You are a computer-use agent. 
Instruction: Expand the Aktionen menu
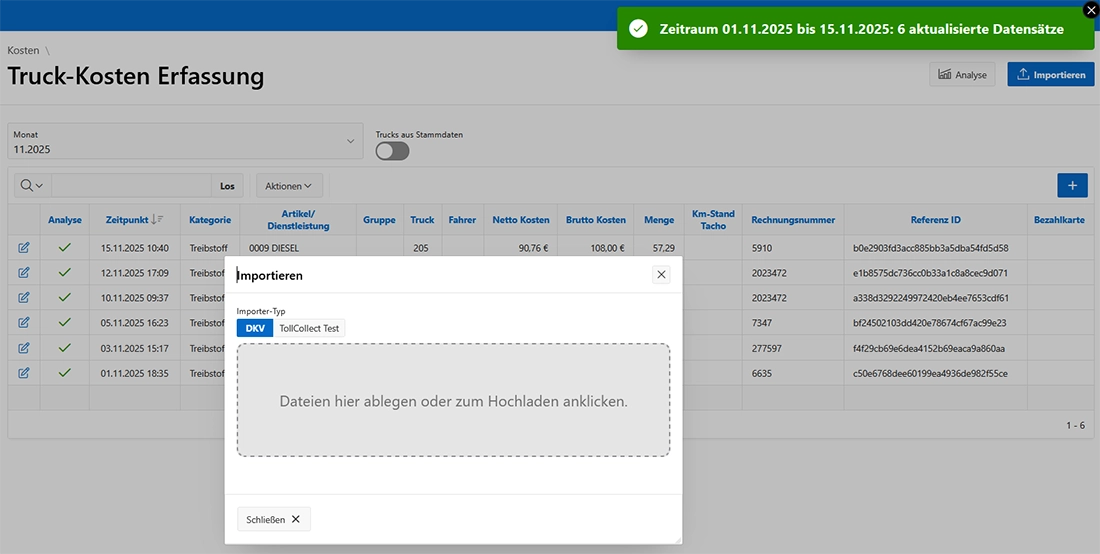coord(289,186)
